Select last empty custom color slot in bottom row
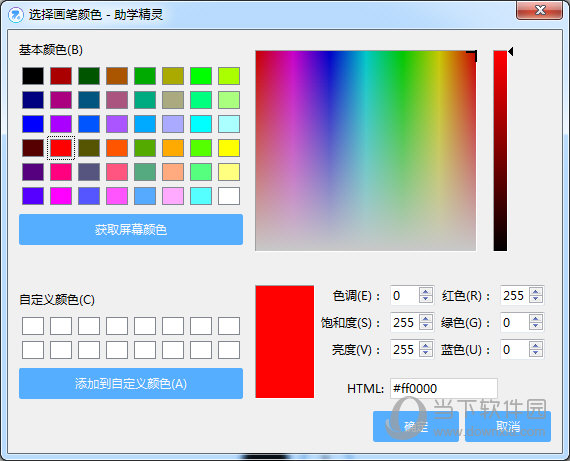The image size is (570, 461). (229, 350)
